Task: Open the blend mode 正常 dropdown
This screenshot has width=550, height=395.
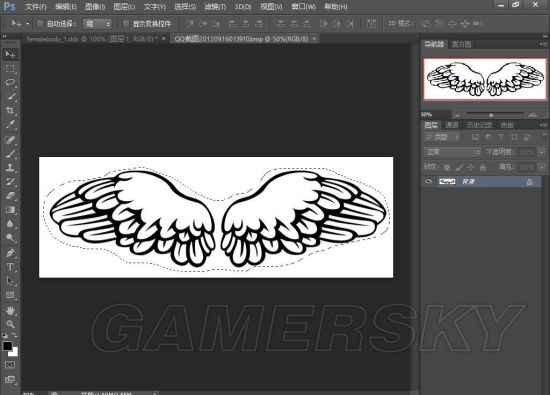Action: coord(452,152)
